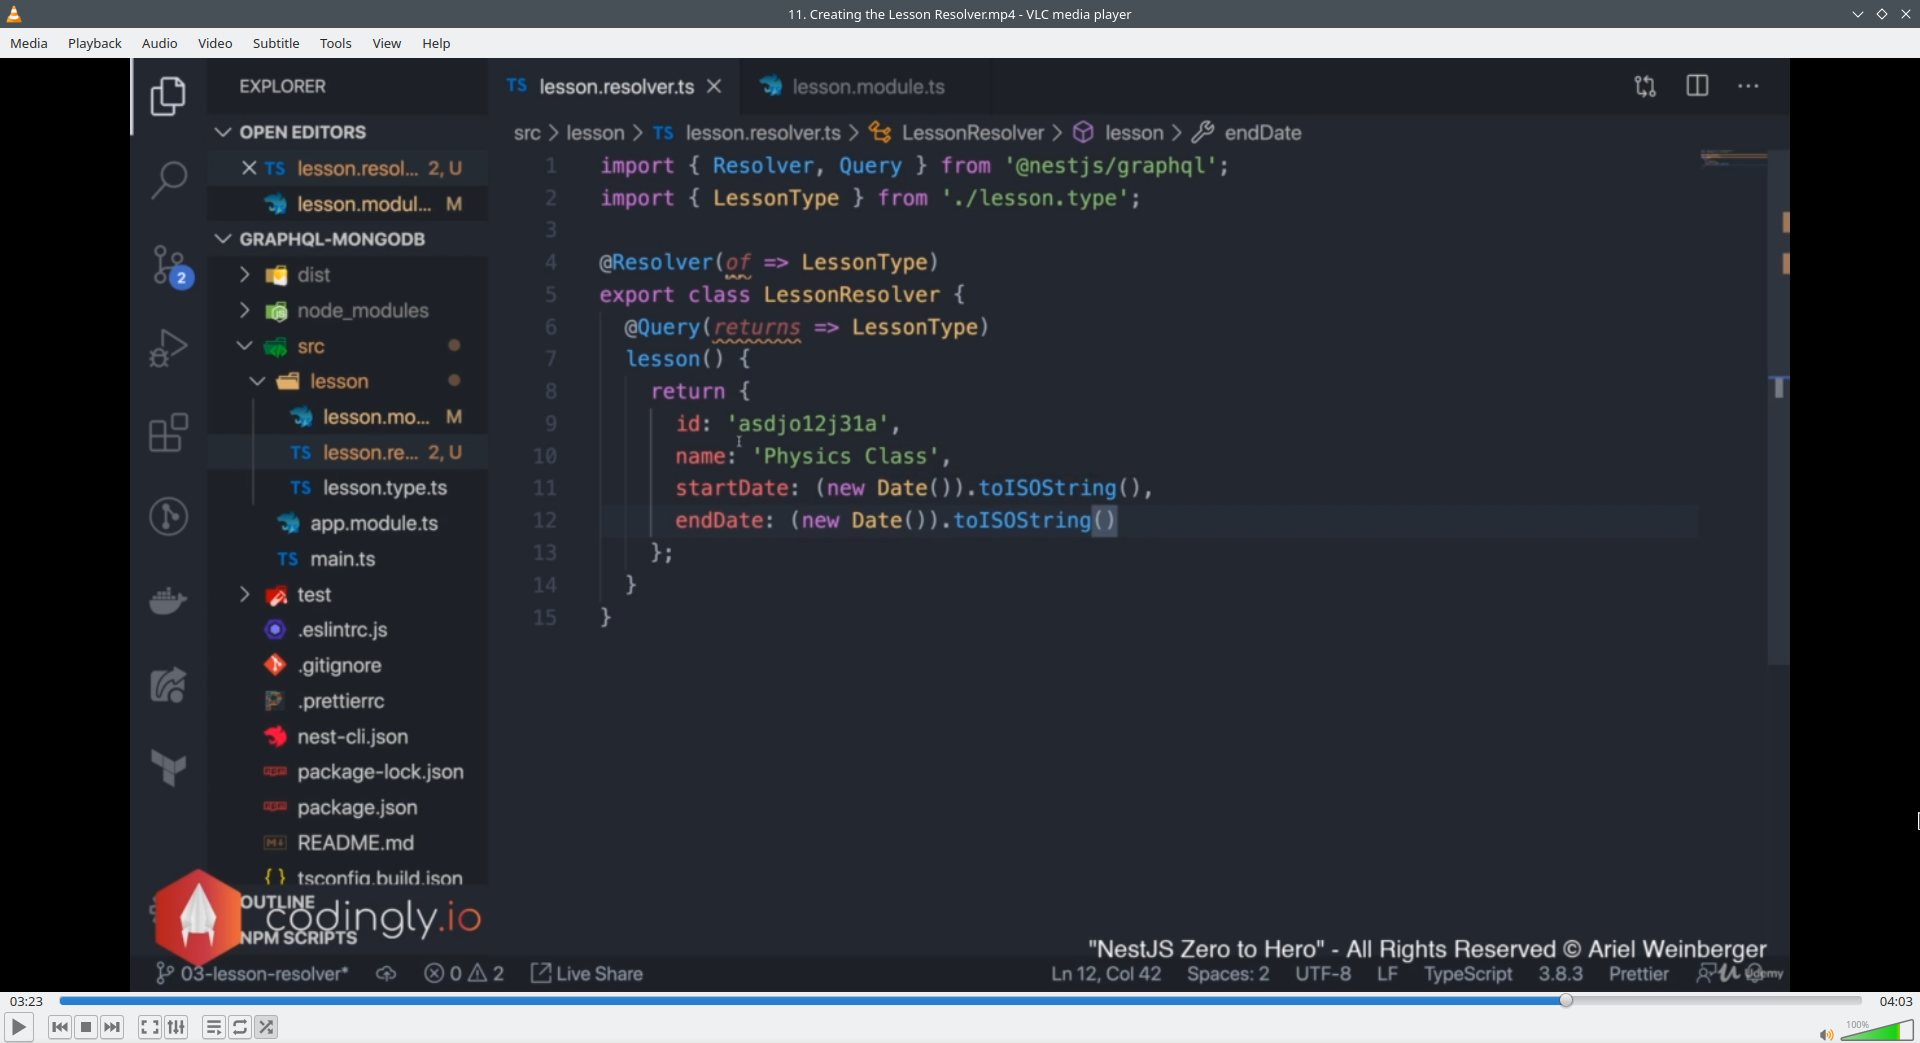Start a Live Share session
The image size is (1920, 1043).
587,974
